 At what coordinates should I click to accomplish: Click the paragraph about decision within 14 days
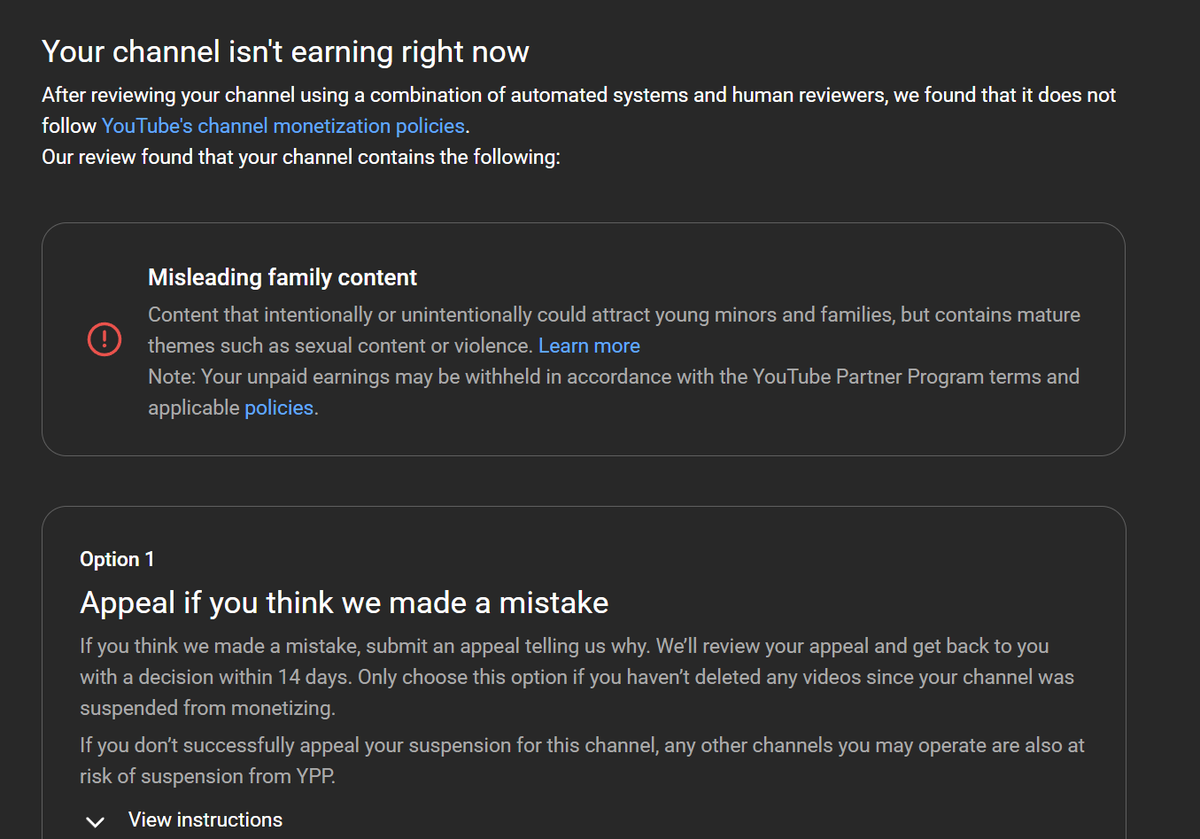tap(577, 677)
